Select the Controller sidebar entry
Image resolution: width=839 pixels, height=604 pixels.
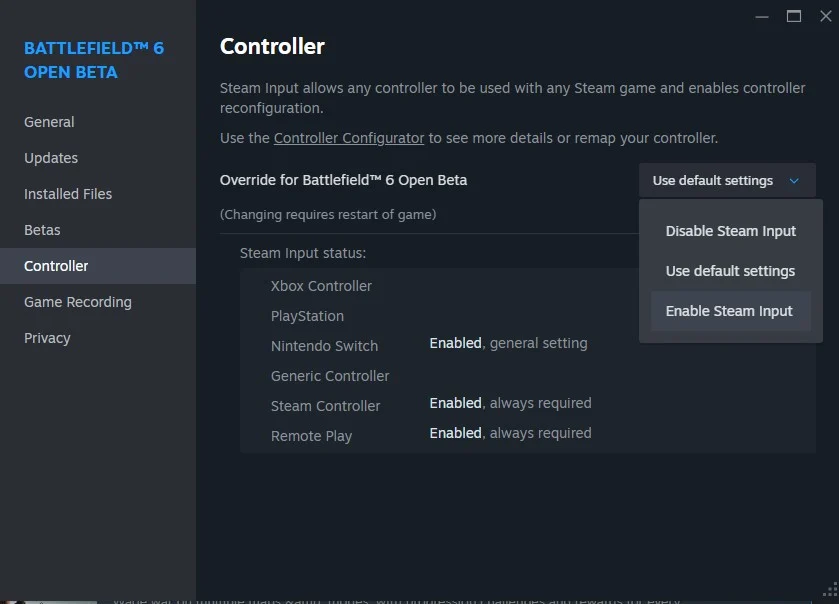[x=54, y=266]
